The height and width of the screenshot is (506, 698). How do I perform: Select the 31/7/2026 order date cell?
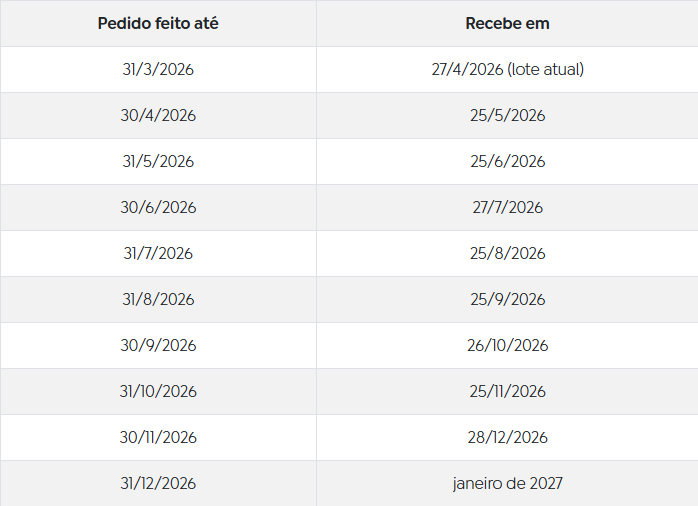click(158, 253)
